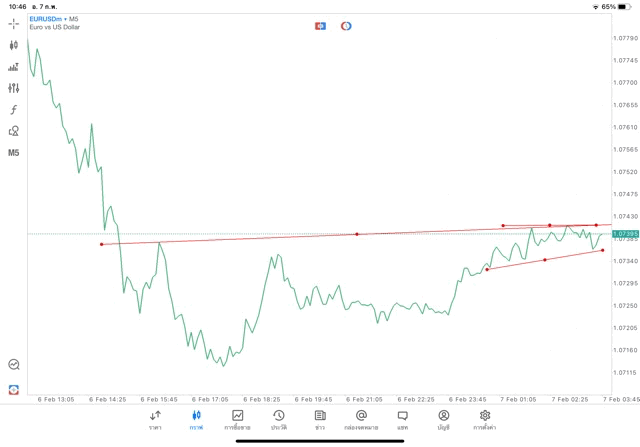Image resolution: width=640 pixels, height=447 pixels.
Task: Expand the EURUSDm symbol dropdown
Action: (54, 19)
